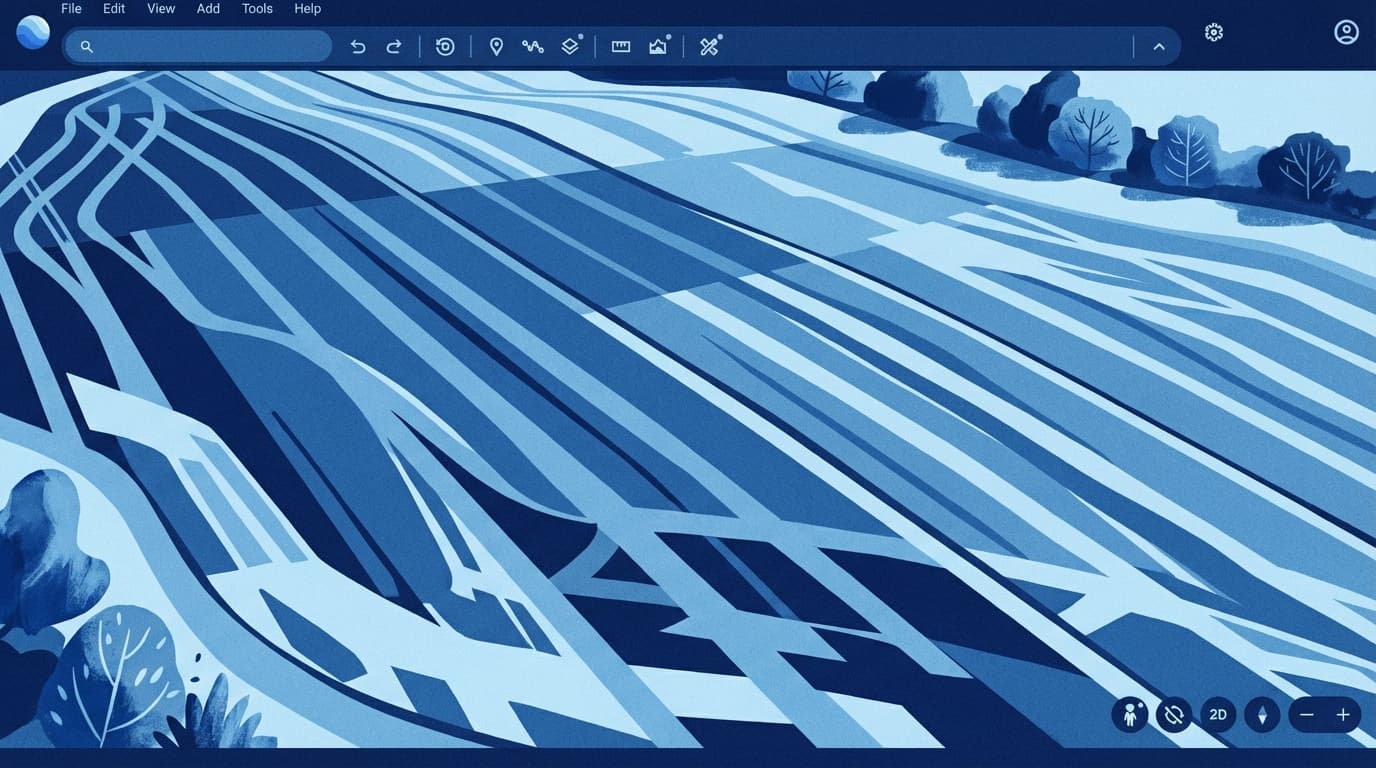The image size is (1376, 768).
Task: Click the Google Earth logo
Action: click(33, 32)
